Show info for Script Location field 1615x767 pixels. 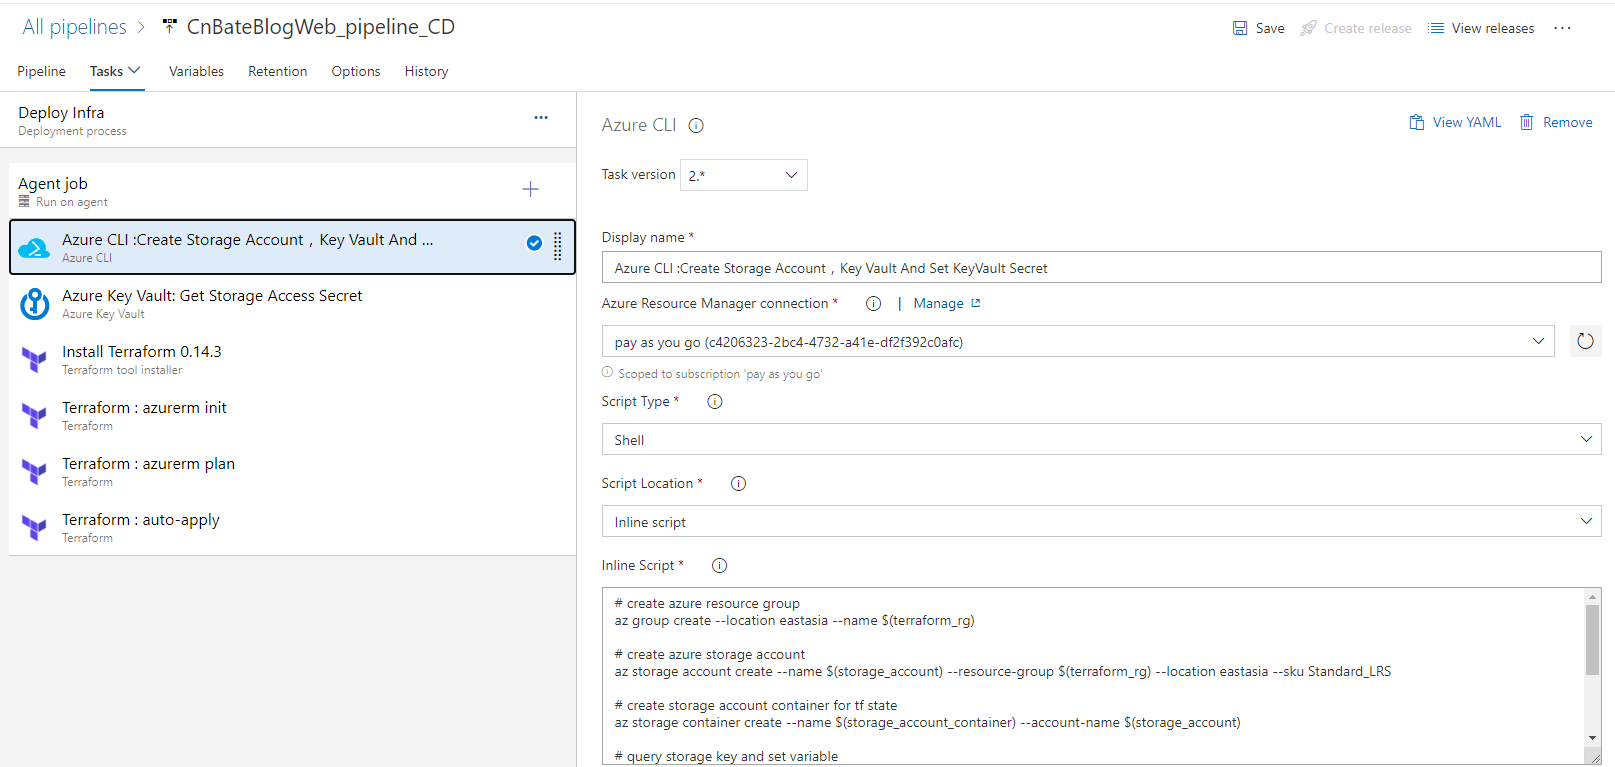point(739,483)
